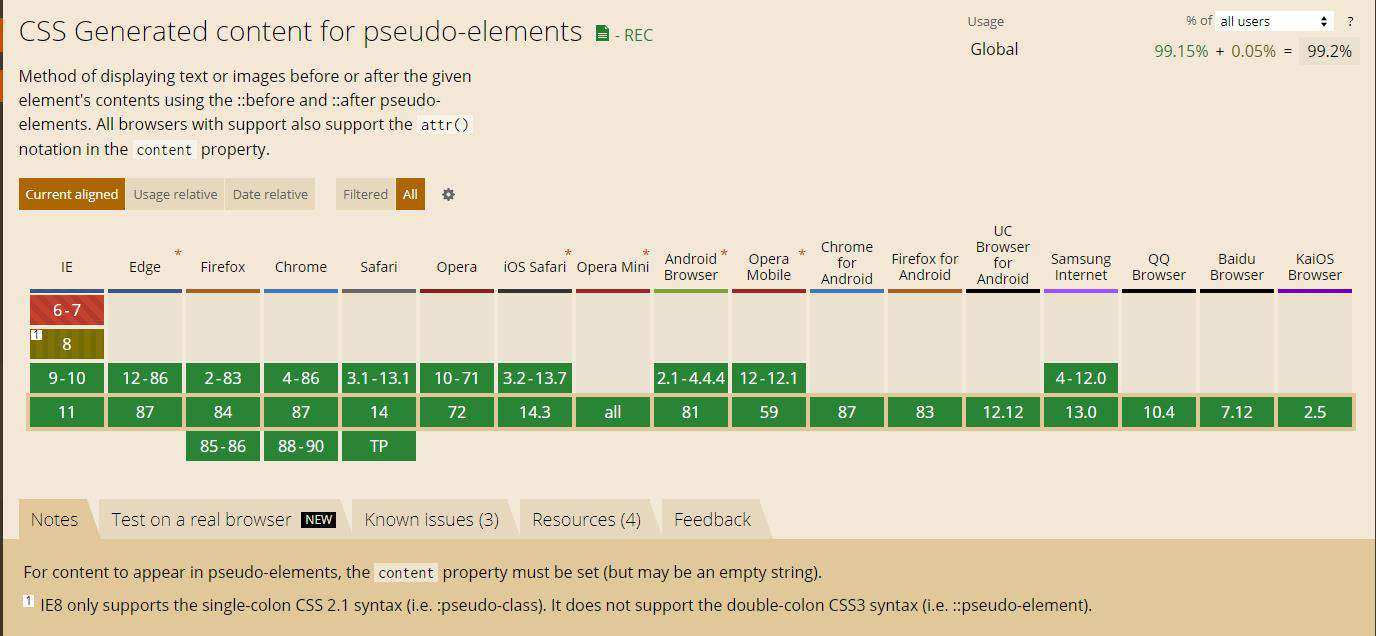Expand IE 6-7 version details cell
1376x636 pixels.
(x=67, y=310)
